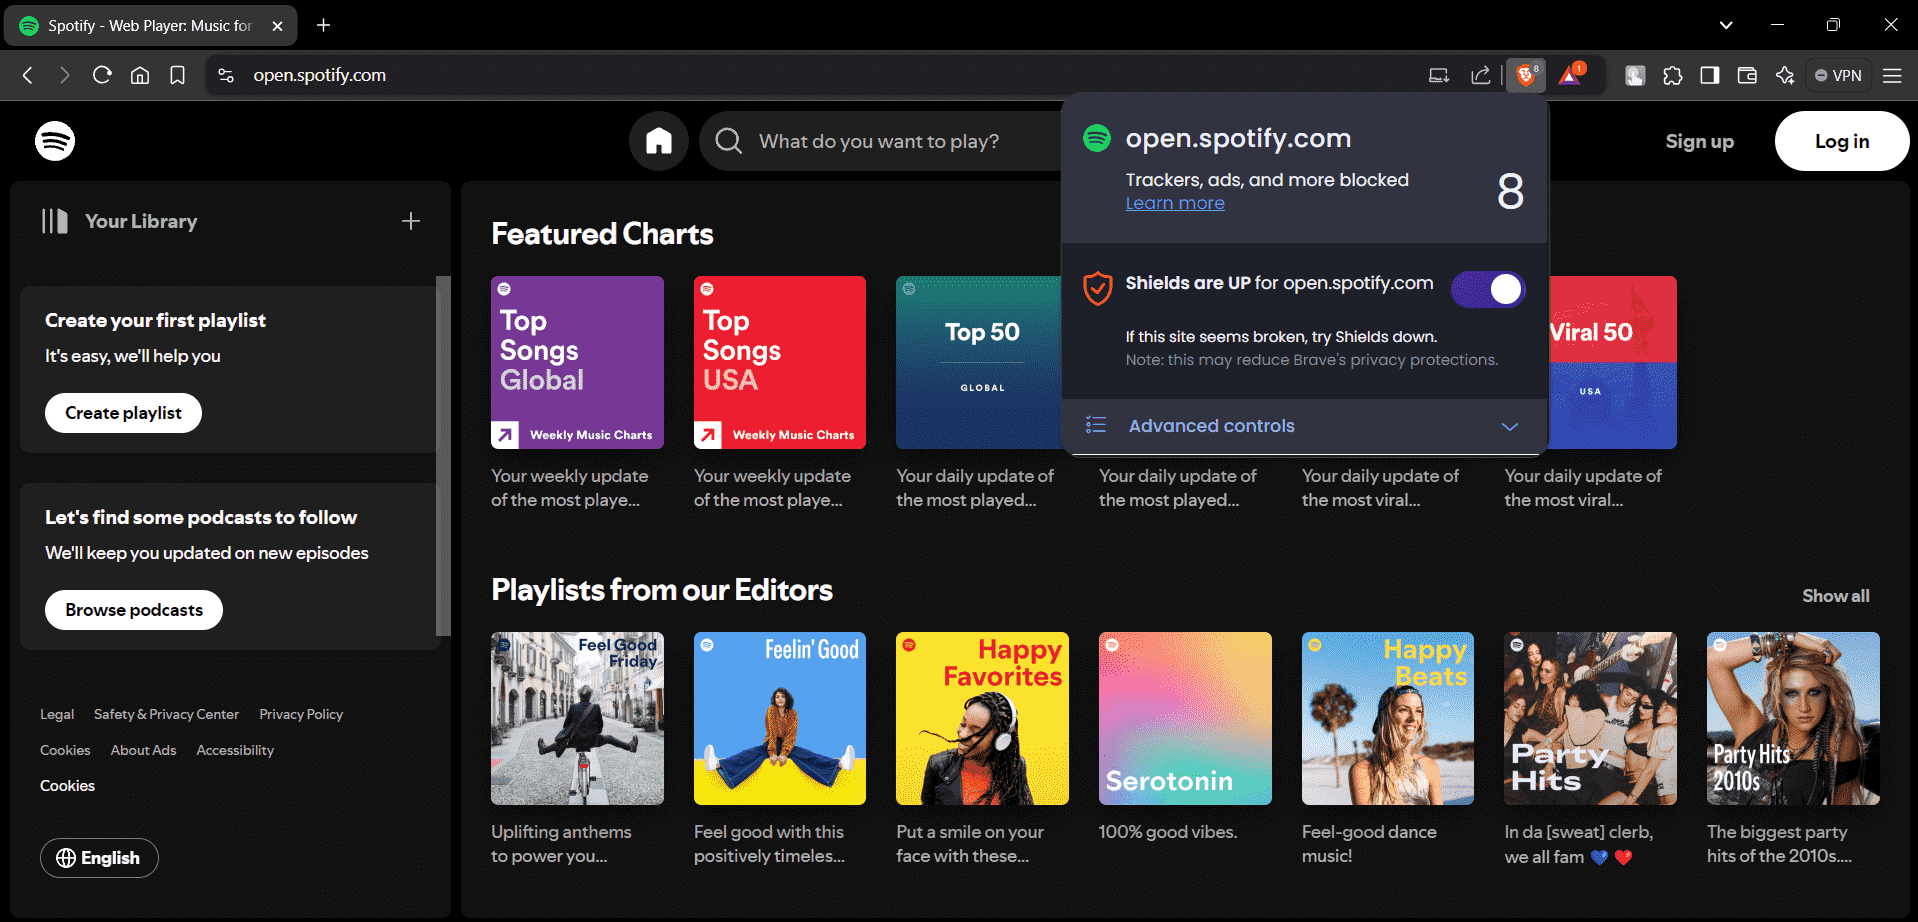The image size is (1918, 922).
Task: Collapse Your Library via its icon
Action: 55,221
